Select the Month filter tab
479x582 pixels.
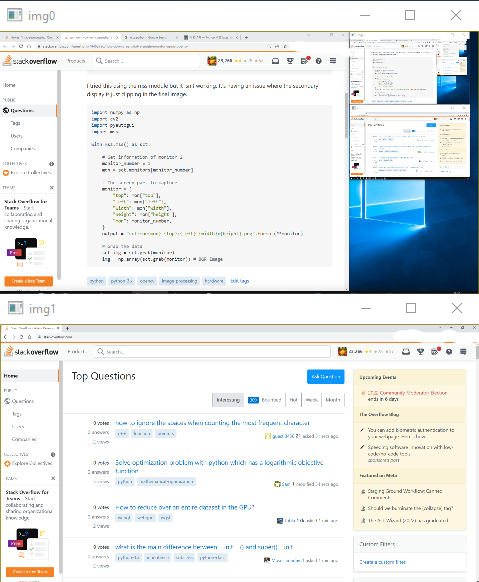(x=333, y=400)
